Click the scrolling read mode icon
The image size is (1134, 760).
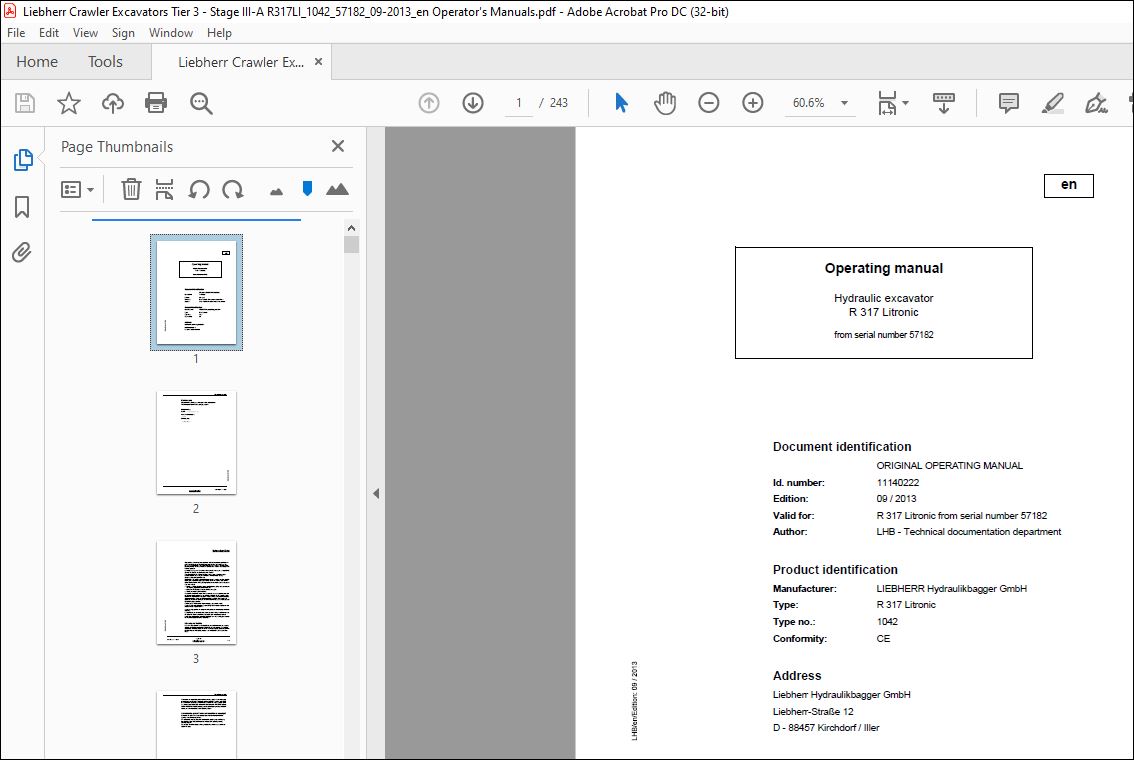[944, 103]
